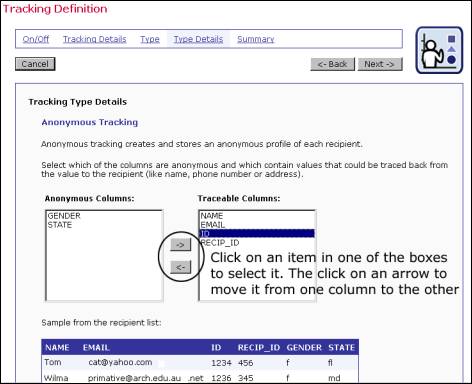Open the Summary tab
The height and width of the screenshot is (384, 472).
(x=256, y=39)
